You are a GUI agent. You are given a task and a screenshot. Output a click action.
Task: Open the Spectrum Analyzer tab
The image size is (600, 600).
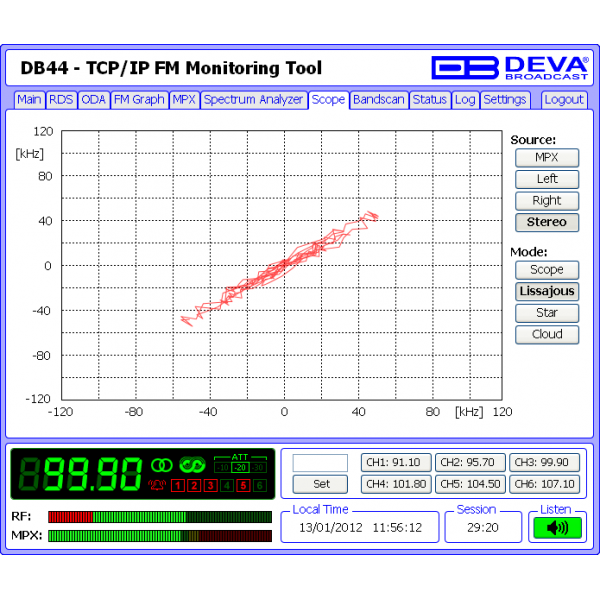coord(253,100)
